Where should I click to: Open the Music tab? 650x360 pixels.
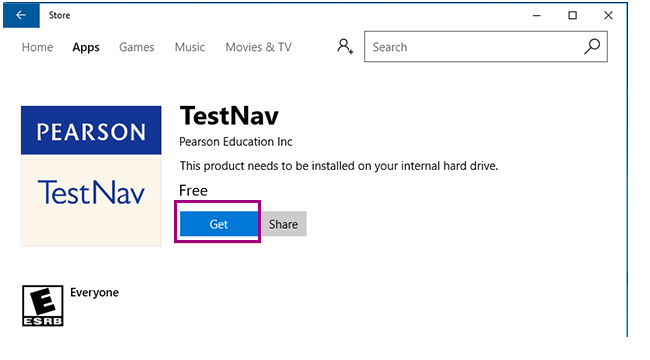pos(189,47)
